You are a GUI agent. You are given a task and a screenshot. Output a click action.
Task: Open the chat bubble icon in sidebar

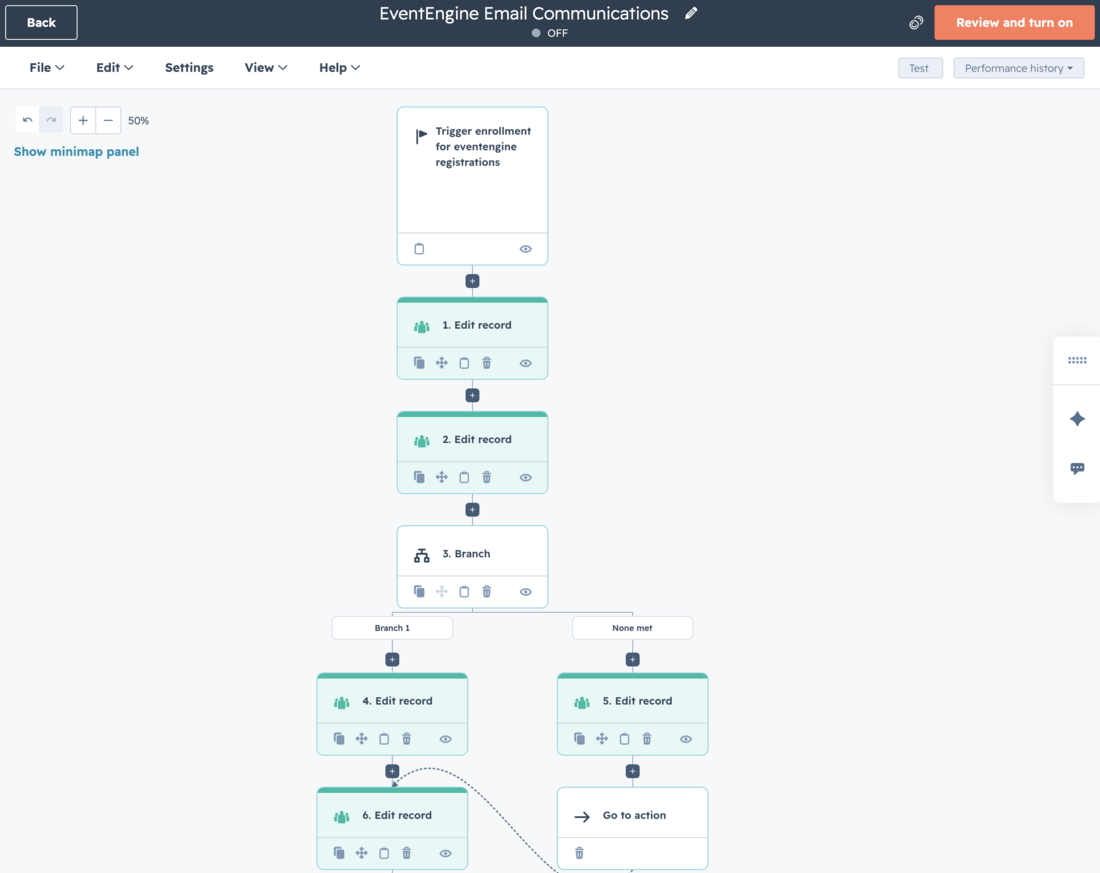click(1077, 468)
